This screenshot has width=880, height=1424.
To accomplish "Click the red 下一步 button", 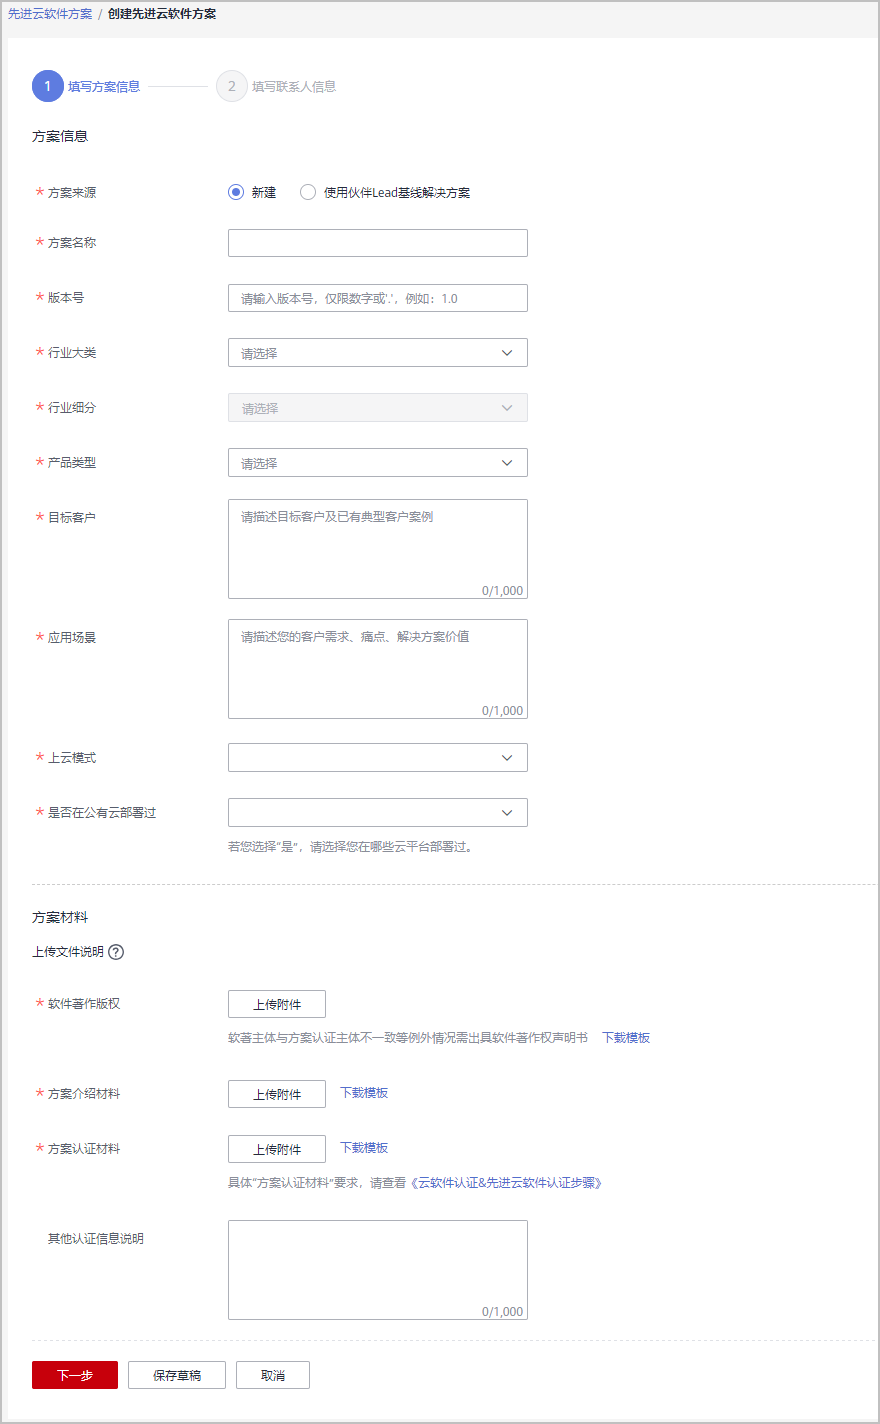I will pos(75,1375).
